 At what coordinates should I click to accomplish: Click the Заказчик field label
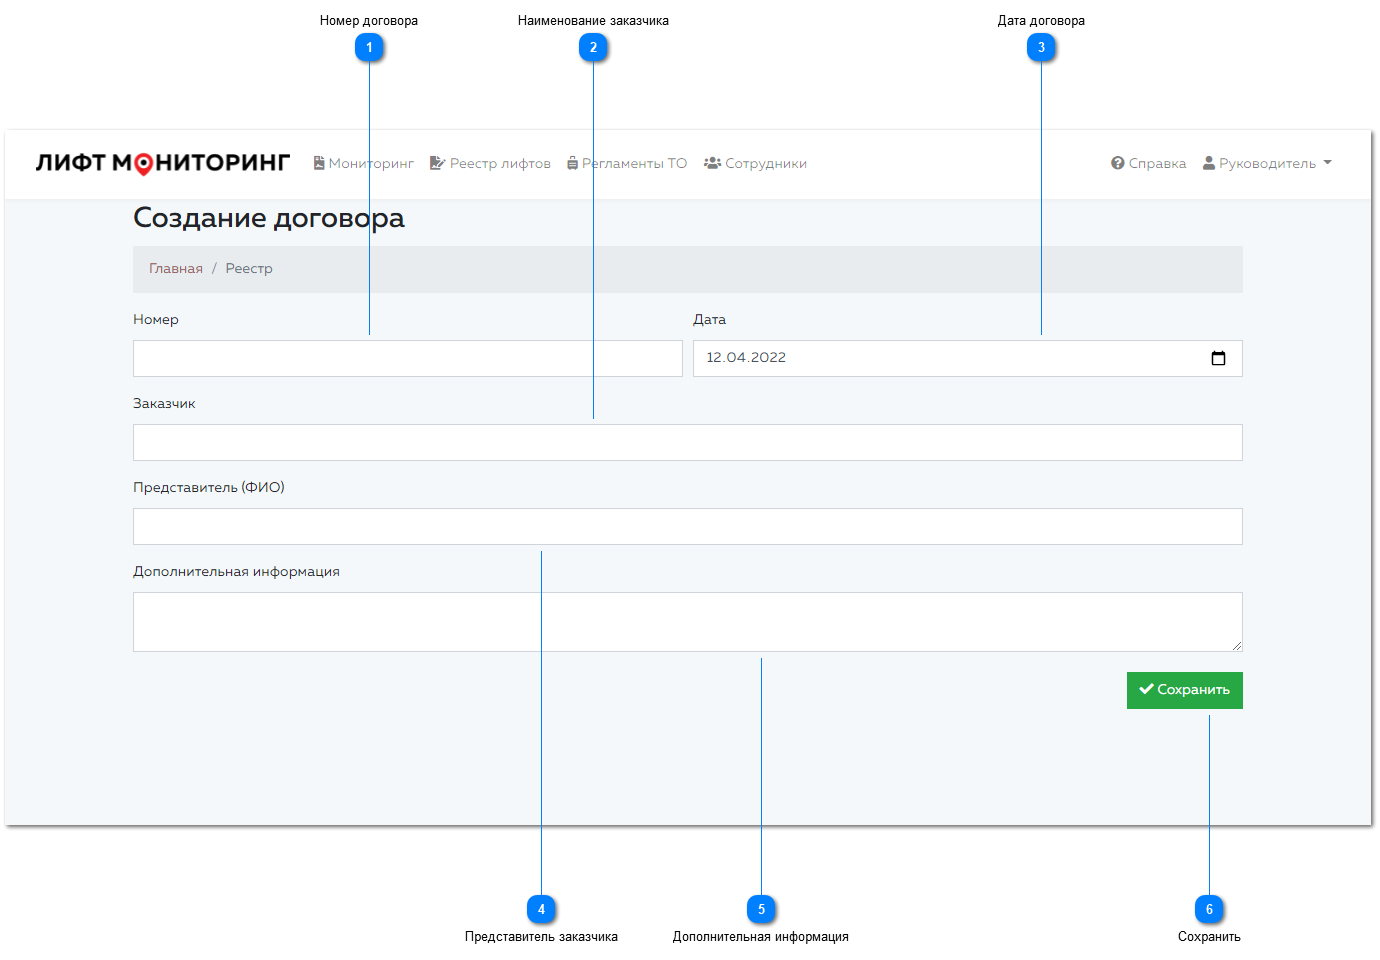164,403
